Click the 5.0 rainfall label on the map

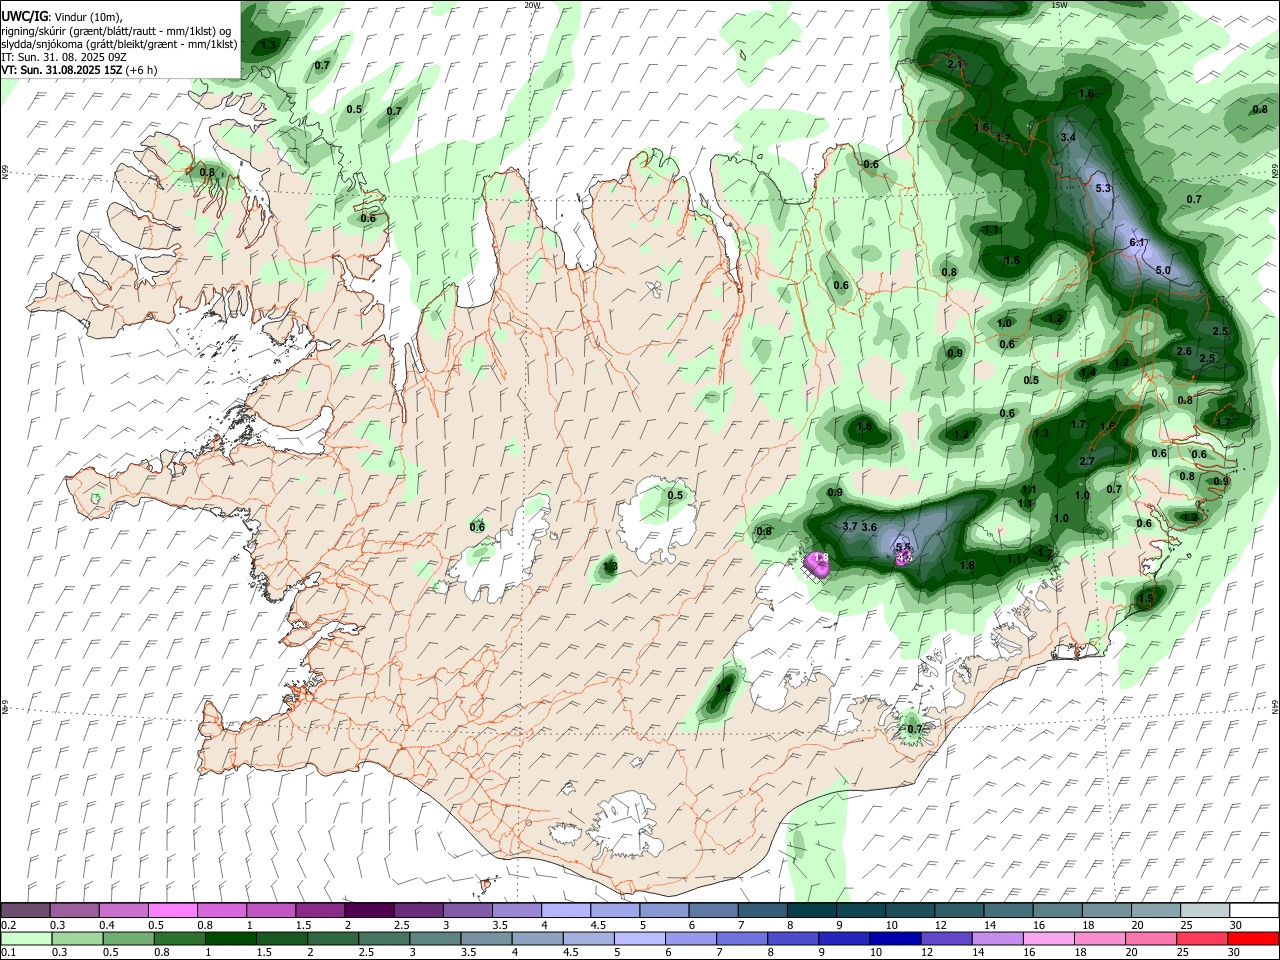[1163, 270]
